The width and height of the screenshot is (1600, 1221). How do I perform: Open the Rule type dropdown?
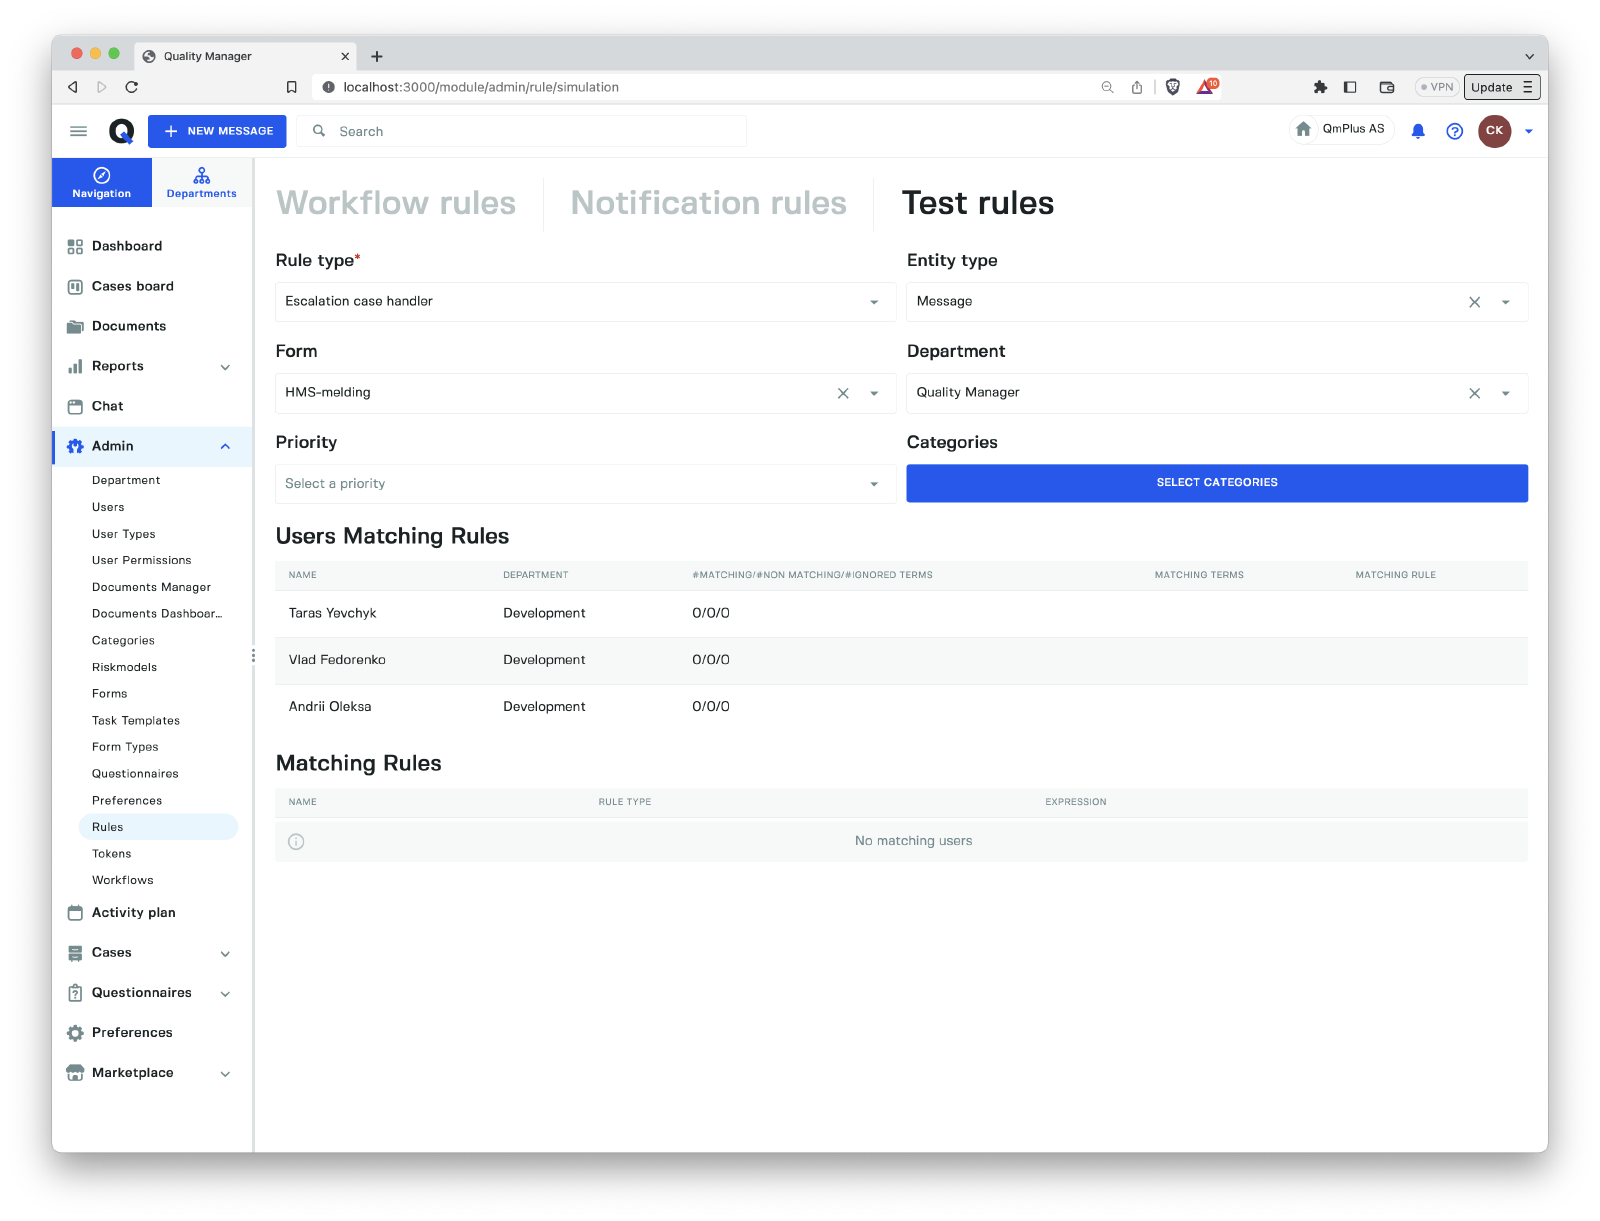coord(585,302)
